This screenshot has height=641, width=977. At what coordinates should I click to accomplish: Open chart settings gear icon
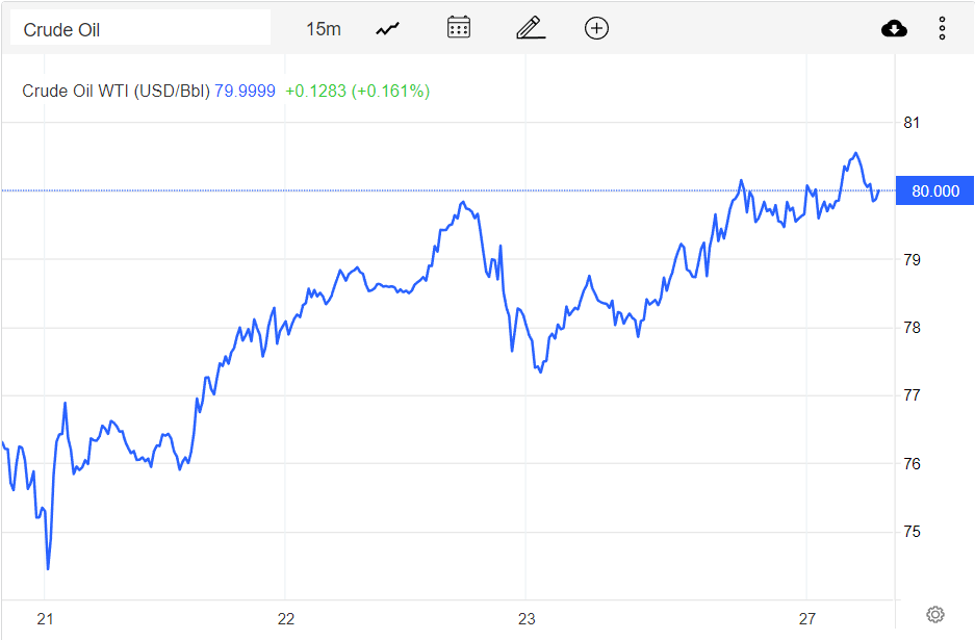tap(935, 614)
